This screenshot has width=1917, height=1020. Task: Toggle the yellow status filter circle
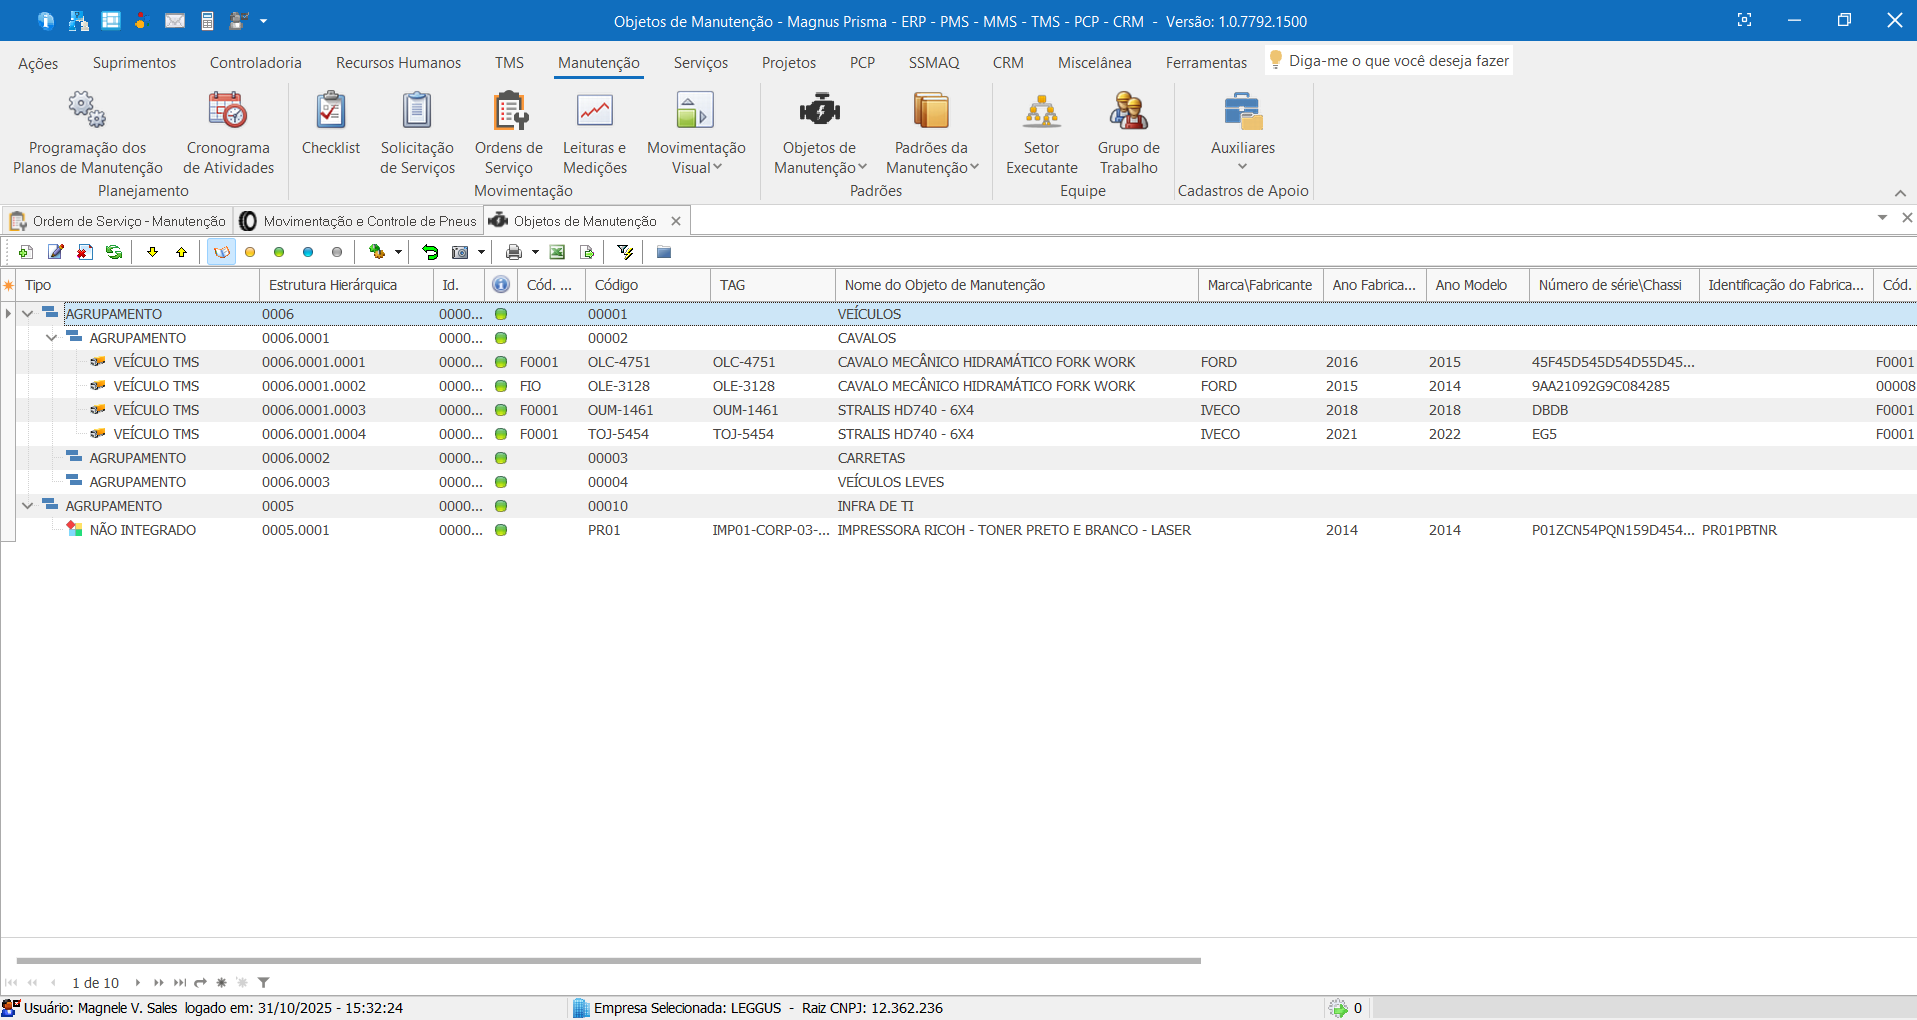pos(250,252)
